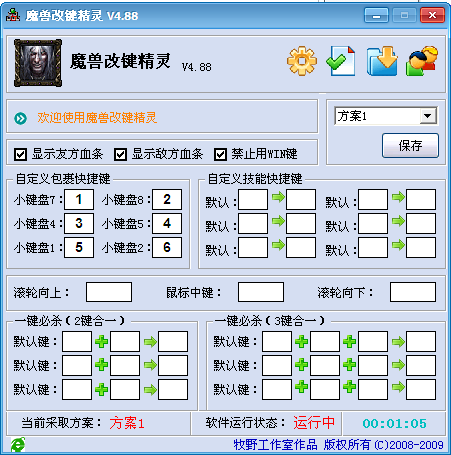This screenshot has width=451, height=455.
Task: Click the 鼠标中键 input box
Action: tap(261, 292)
